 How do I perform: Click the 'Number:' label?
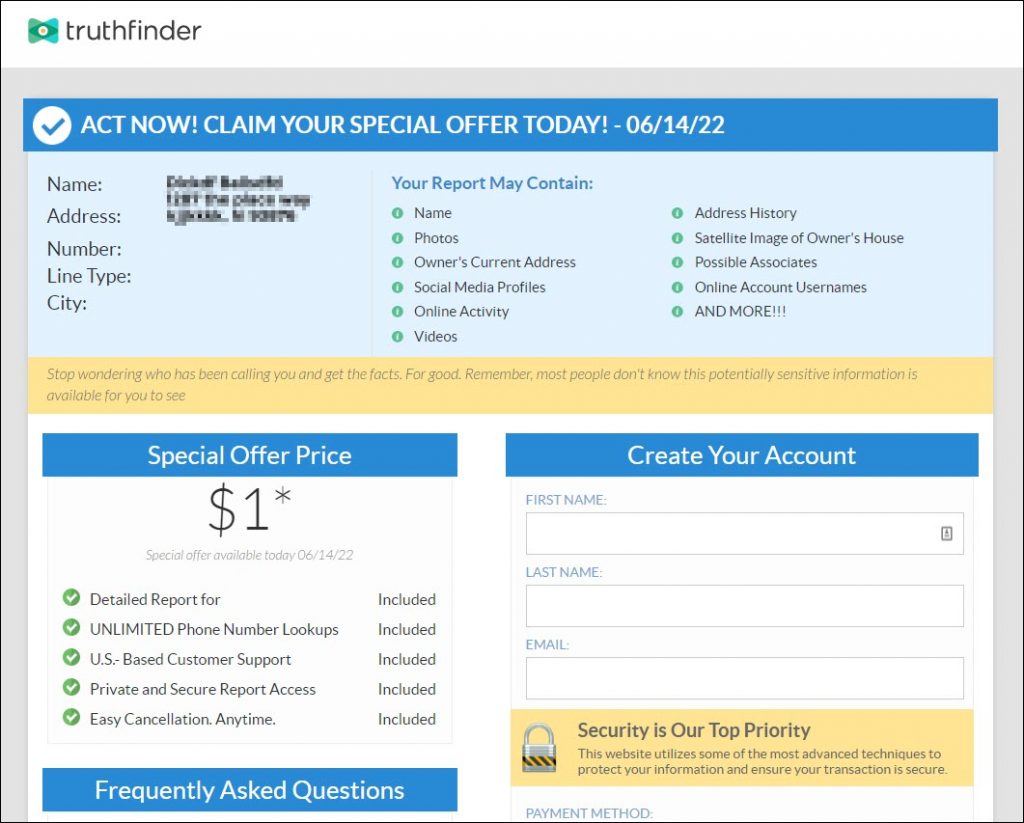pos(84,249)
